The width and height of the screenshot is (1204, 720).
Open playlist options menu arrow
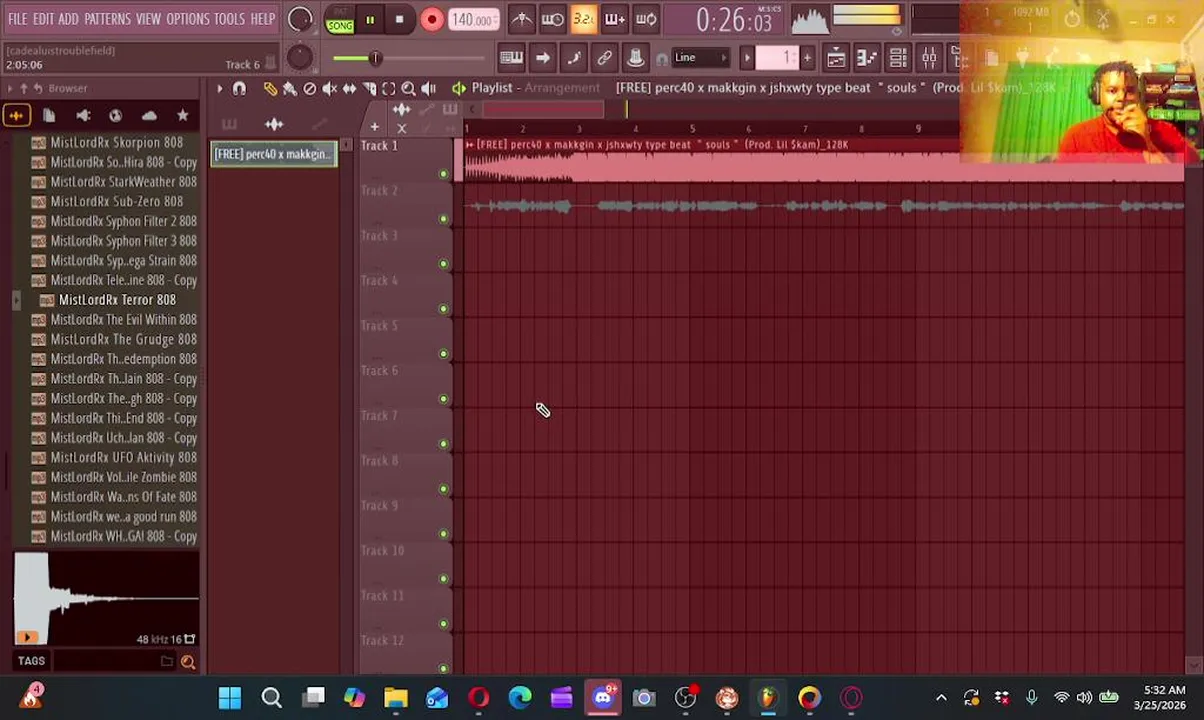pos(219,89)
